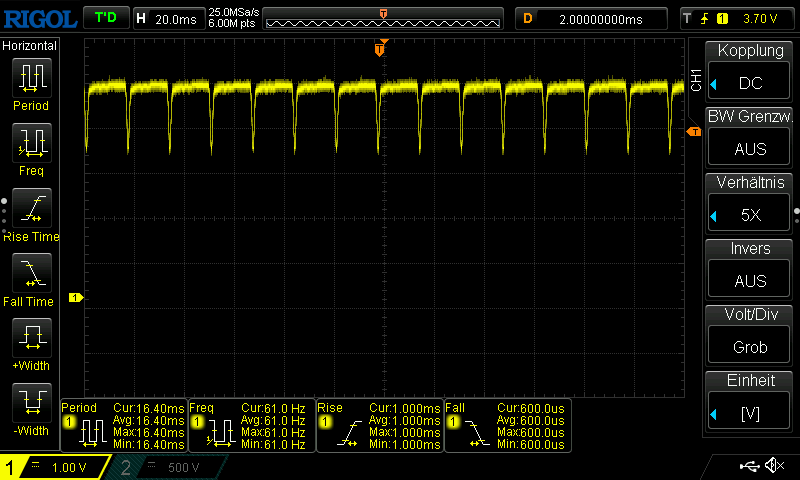800x480 pixels.
Task: Select the Freq measurement icon
Action: pyautogui.click(x=31, y=148)
